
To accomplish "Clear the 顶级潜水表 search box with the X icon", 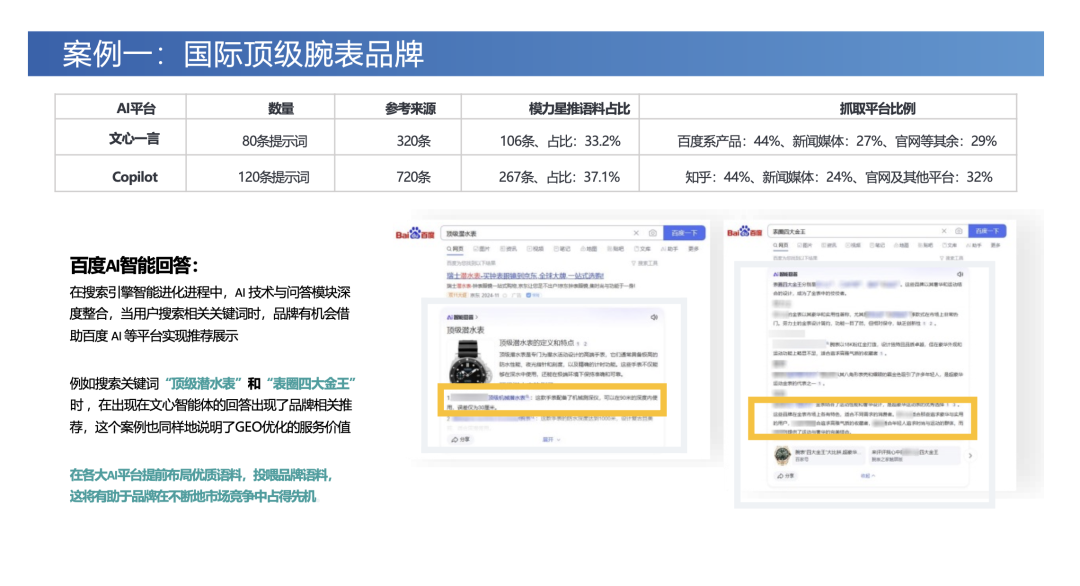I will [x=636, y=233].
